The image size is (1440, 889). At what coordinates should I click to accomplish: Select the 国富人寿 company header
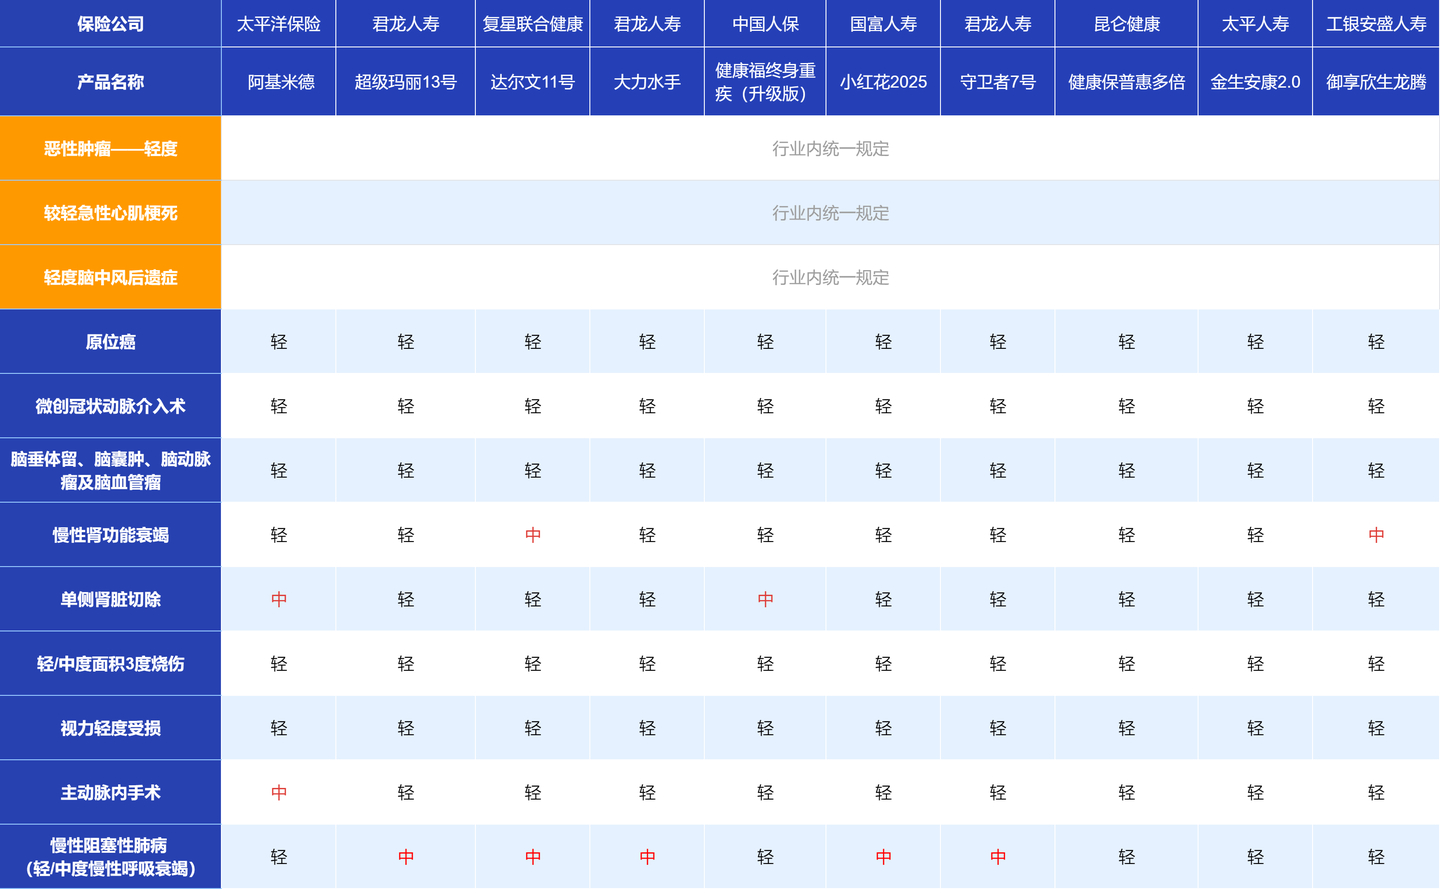884,24
